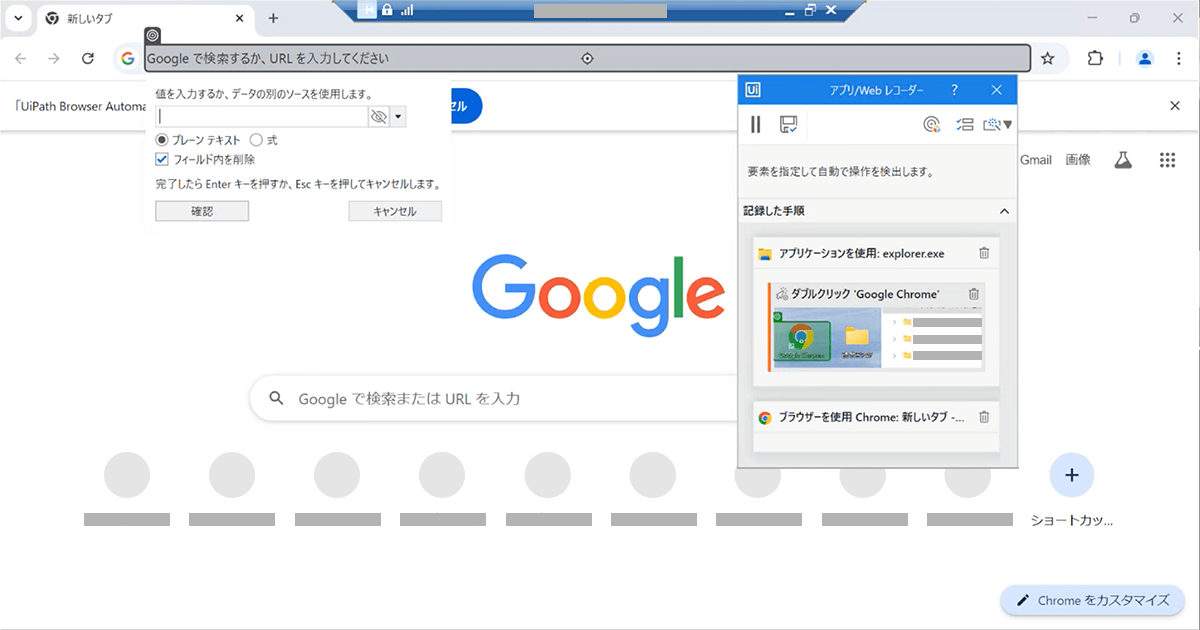Image resolution: width=1200 pixels, height=630 pixels.
Task: Click the Google G icon in address bar
Action: [128, 59]
